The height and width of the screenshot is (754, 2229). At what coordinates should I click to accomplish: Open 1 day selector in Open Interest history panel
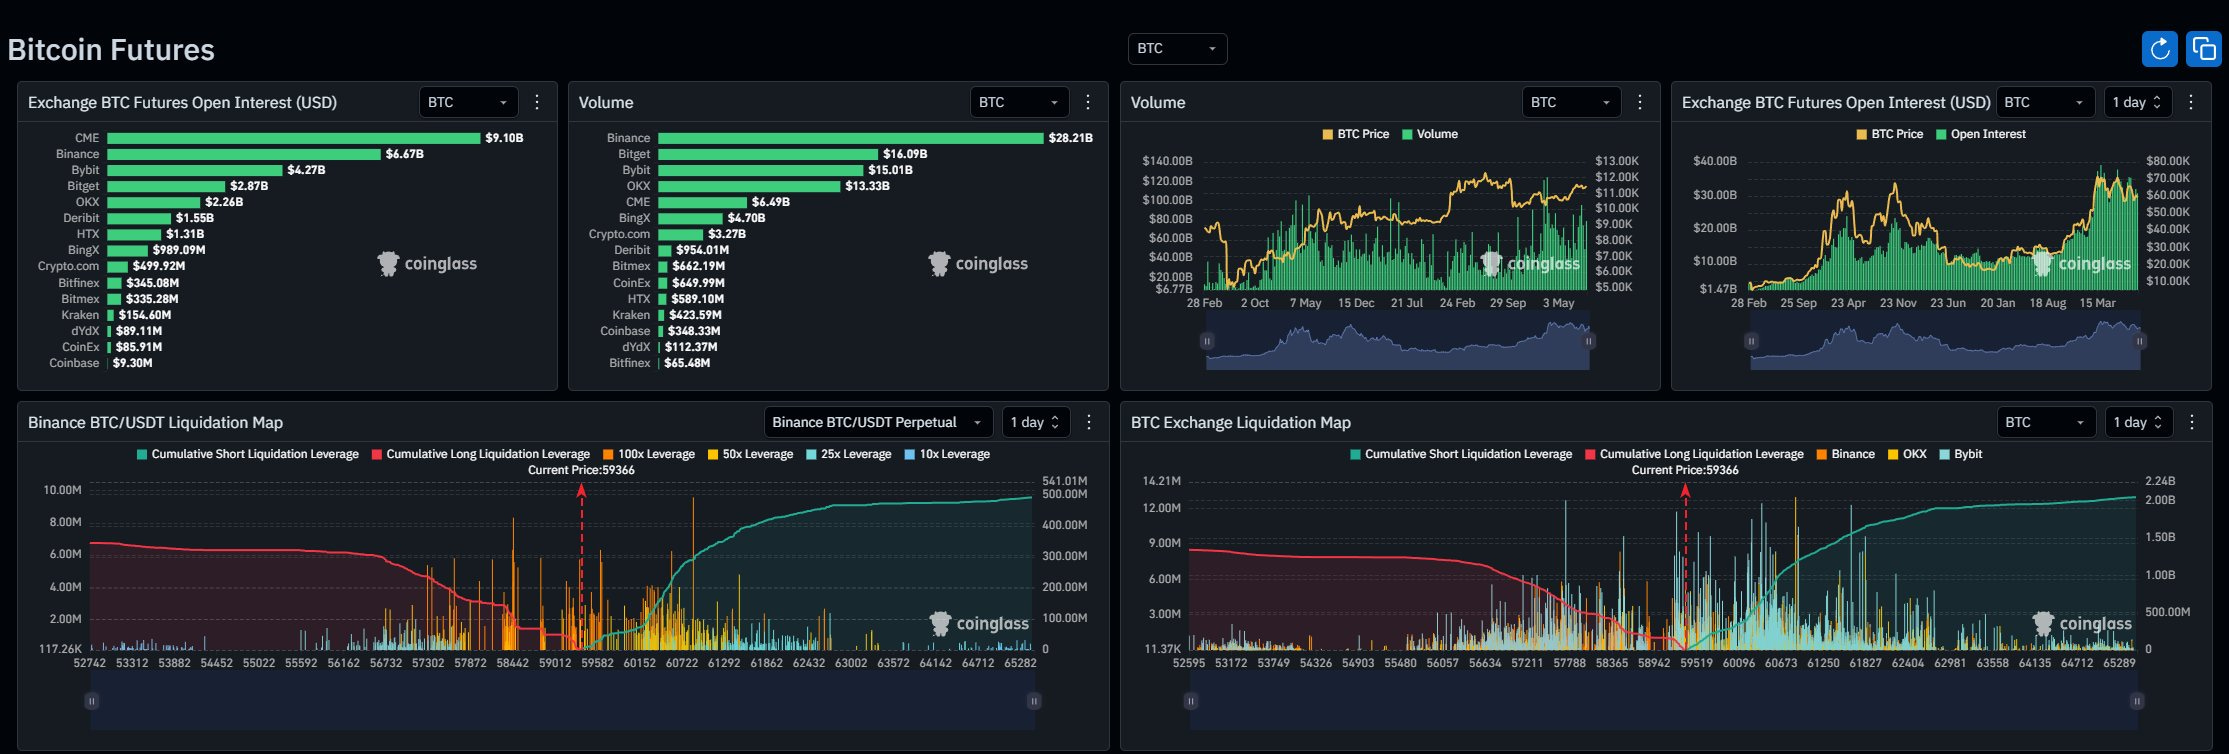point(2137,102)
